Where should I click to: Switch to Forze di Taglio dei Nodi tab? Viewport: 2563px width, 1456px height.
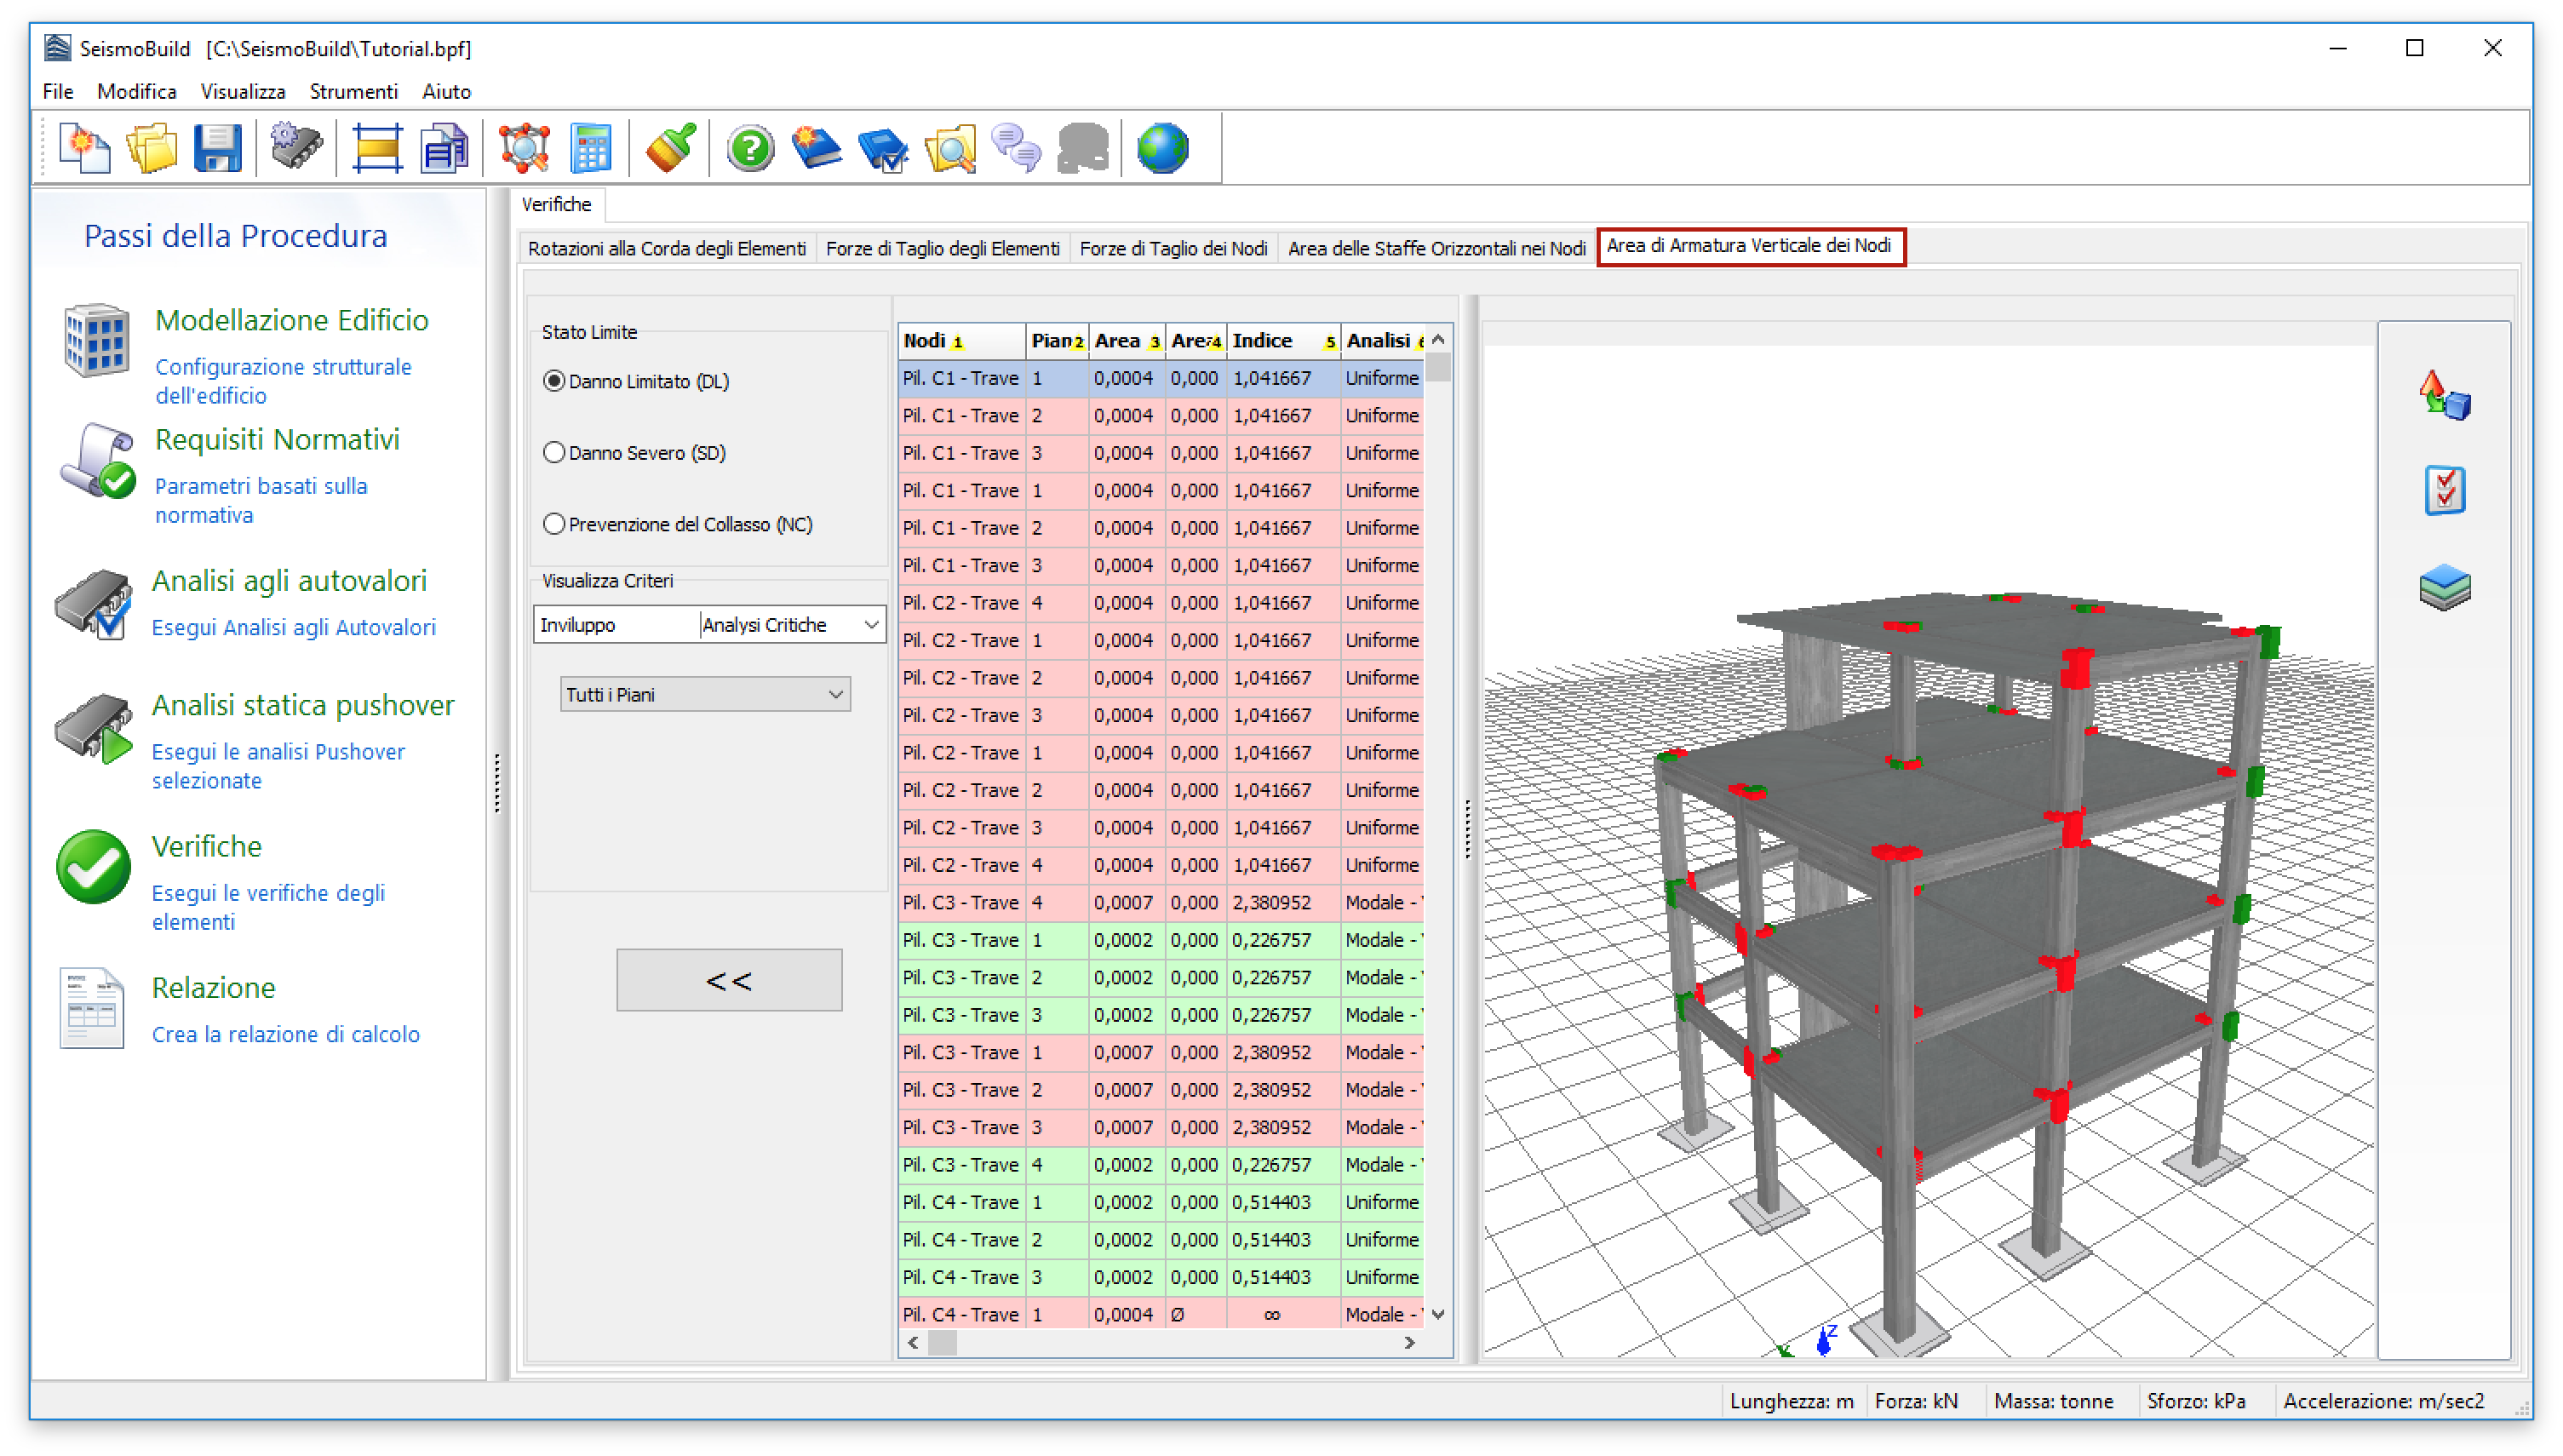[1173, 248]
